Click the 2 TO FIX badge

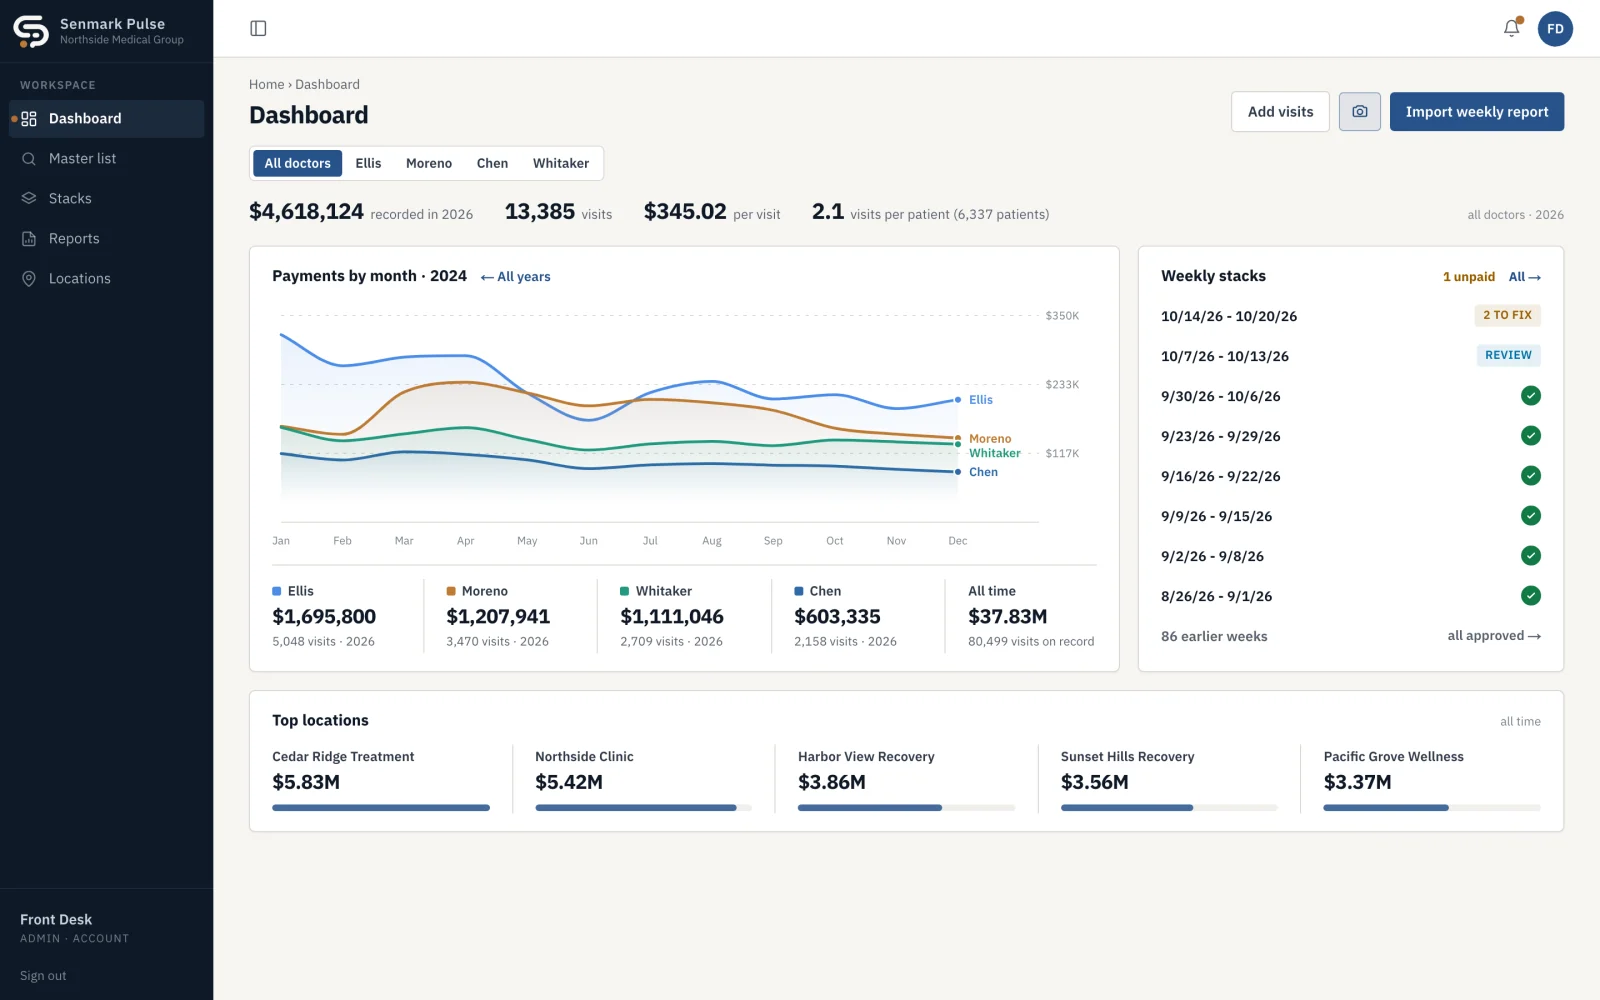(x=1507, y=315)
